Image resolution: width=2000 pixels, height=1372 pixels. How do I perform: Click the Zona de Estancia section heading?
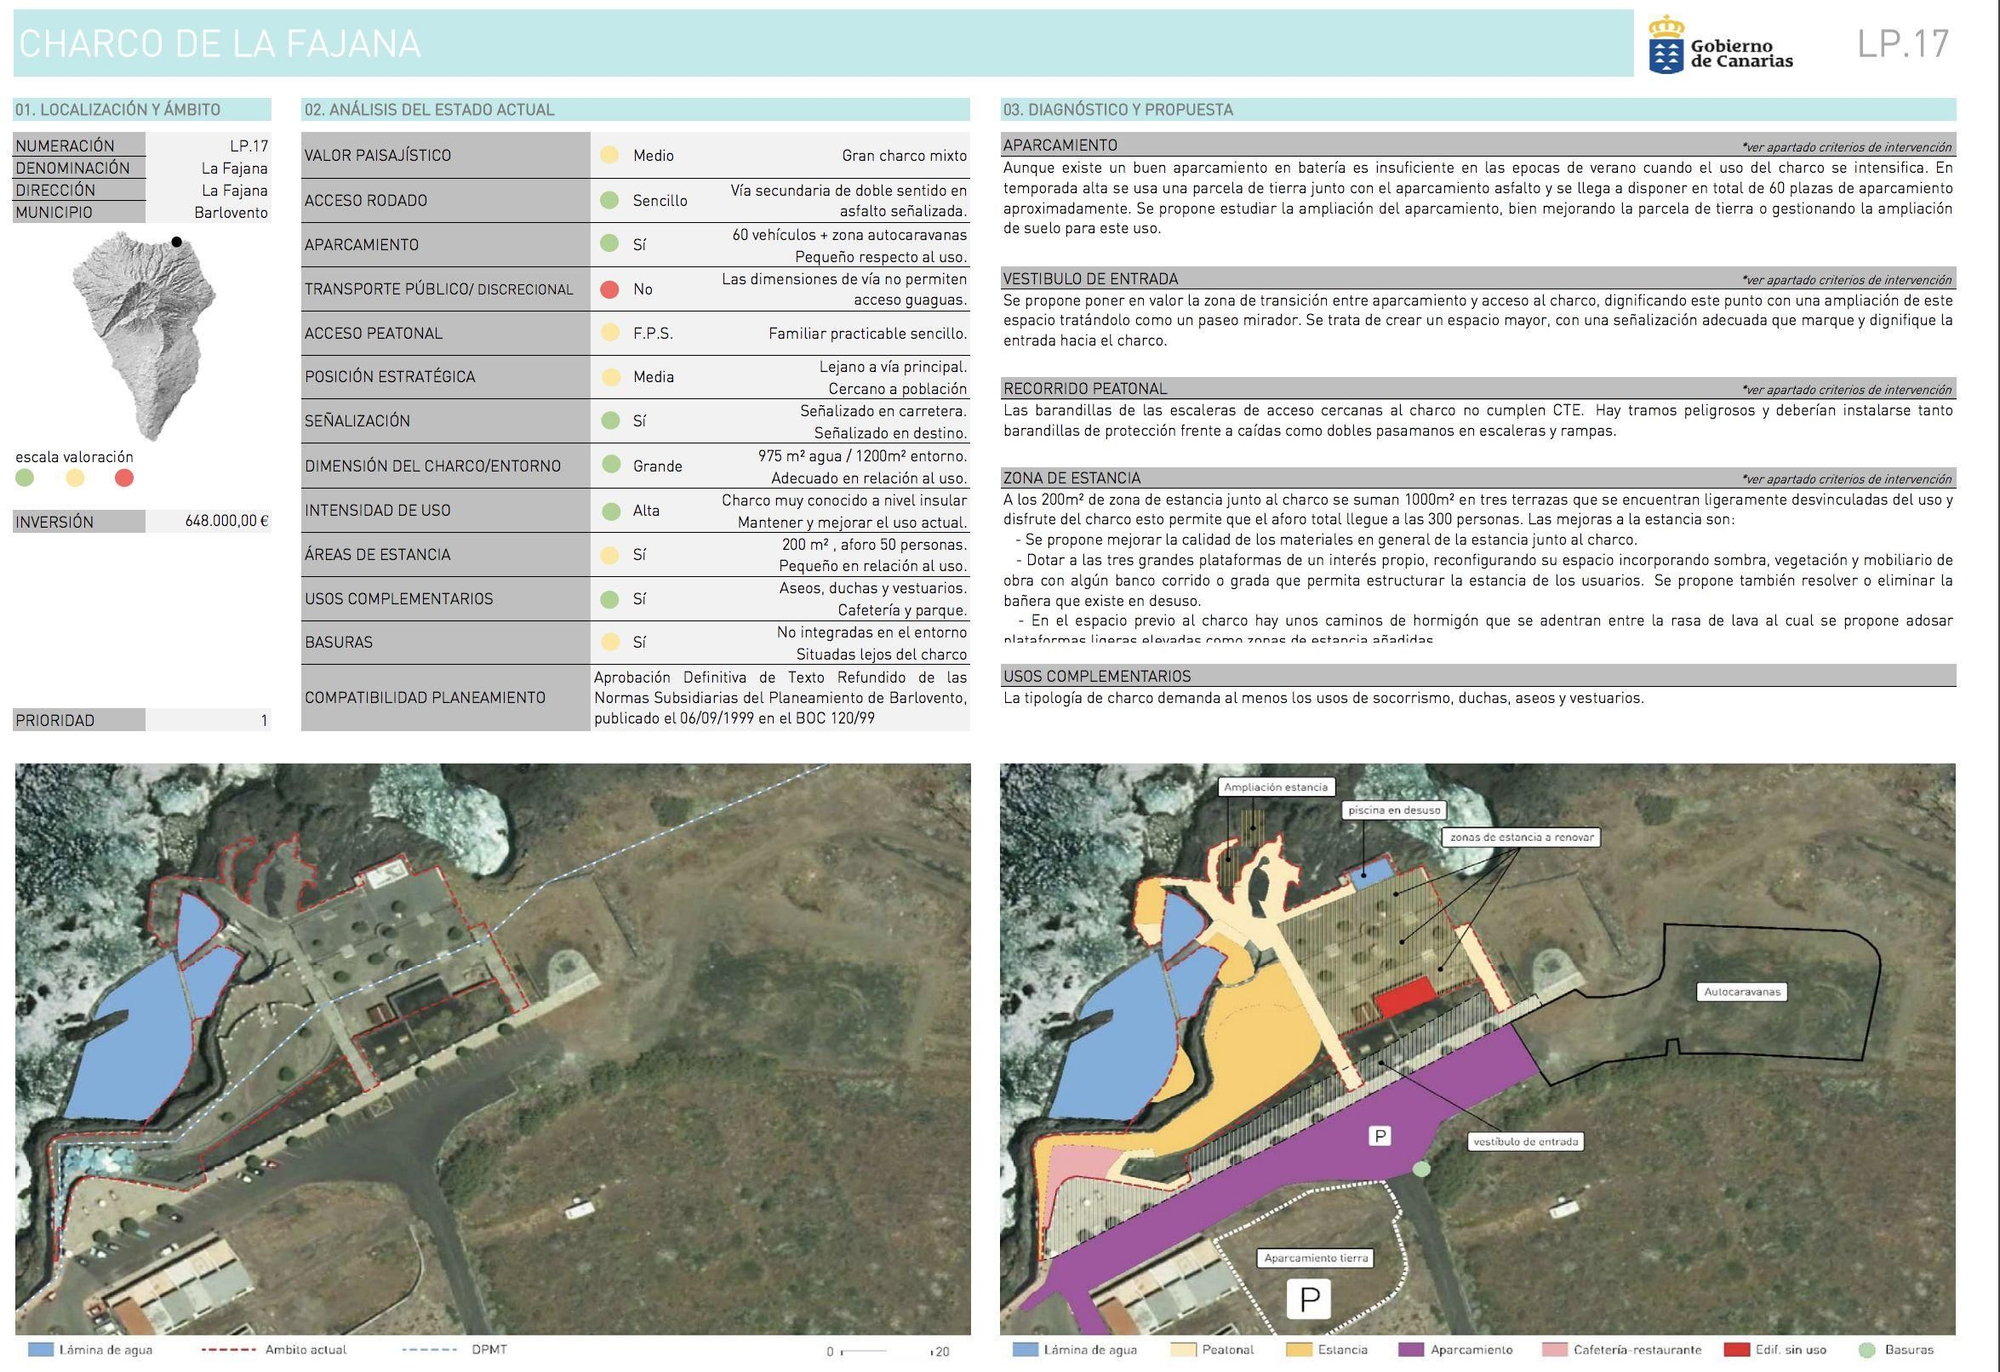(x=1071, y=478)
